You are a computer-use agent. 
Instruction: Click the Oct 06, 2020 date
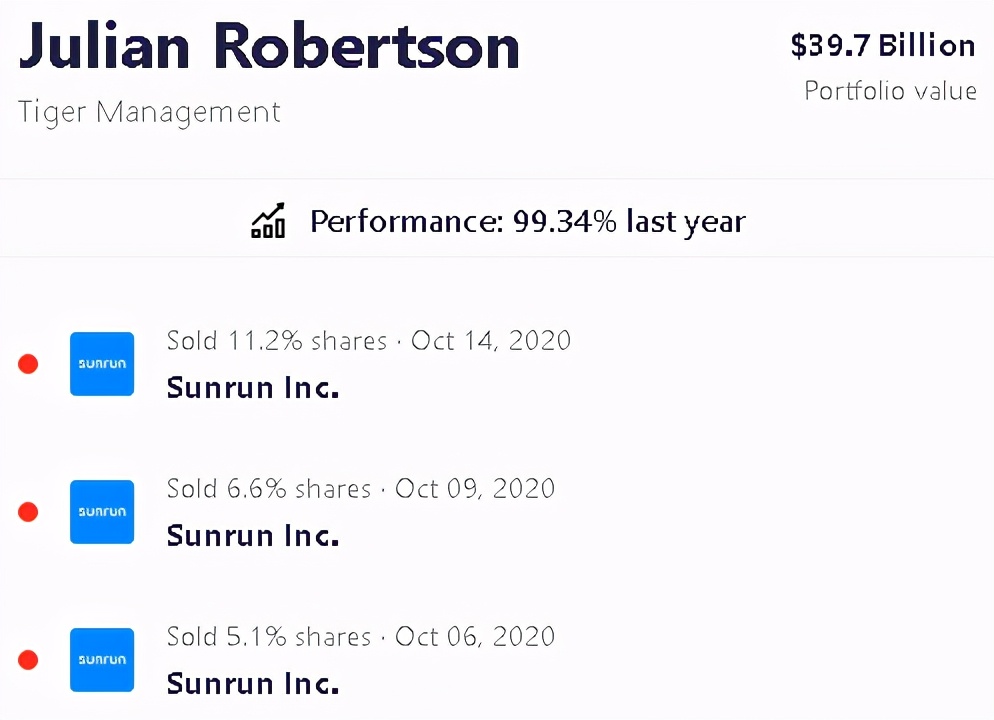point(475,637)
